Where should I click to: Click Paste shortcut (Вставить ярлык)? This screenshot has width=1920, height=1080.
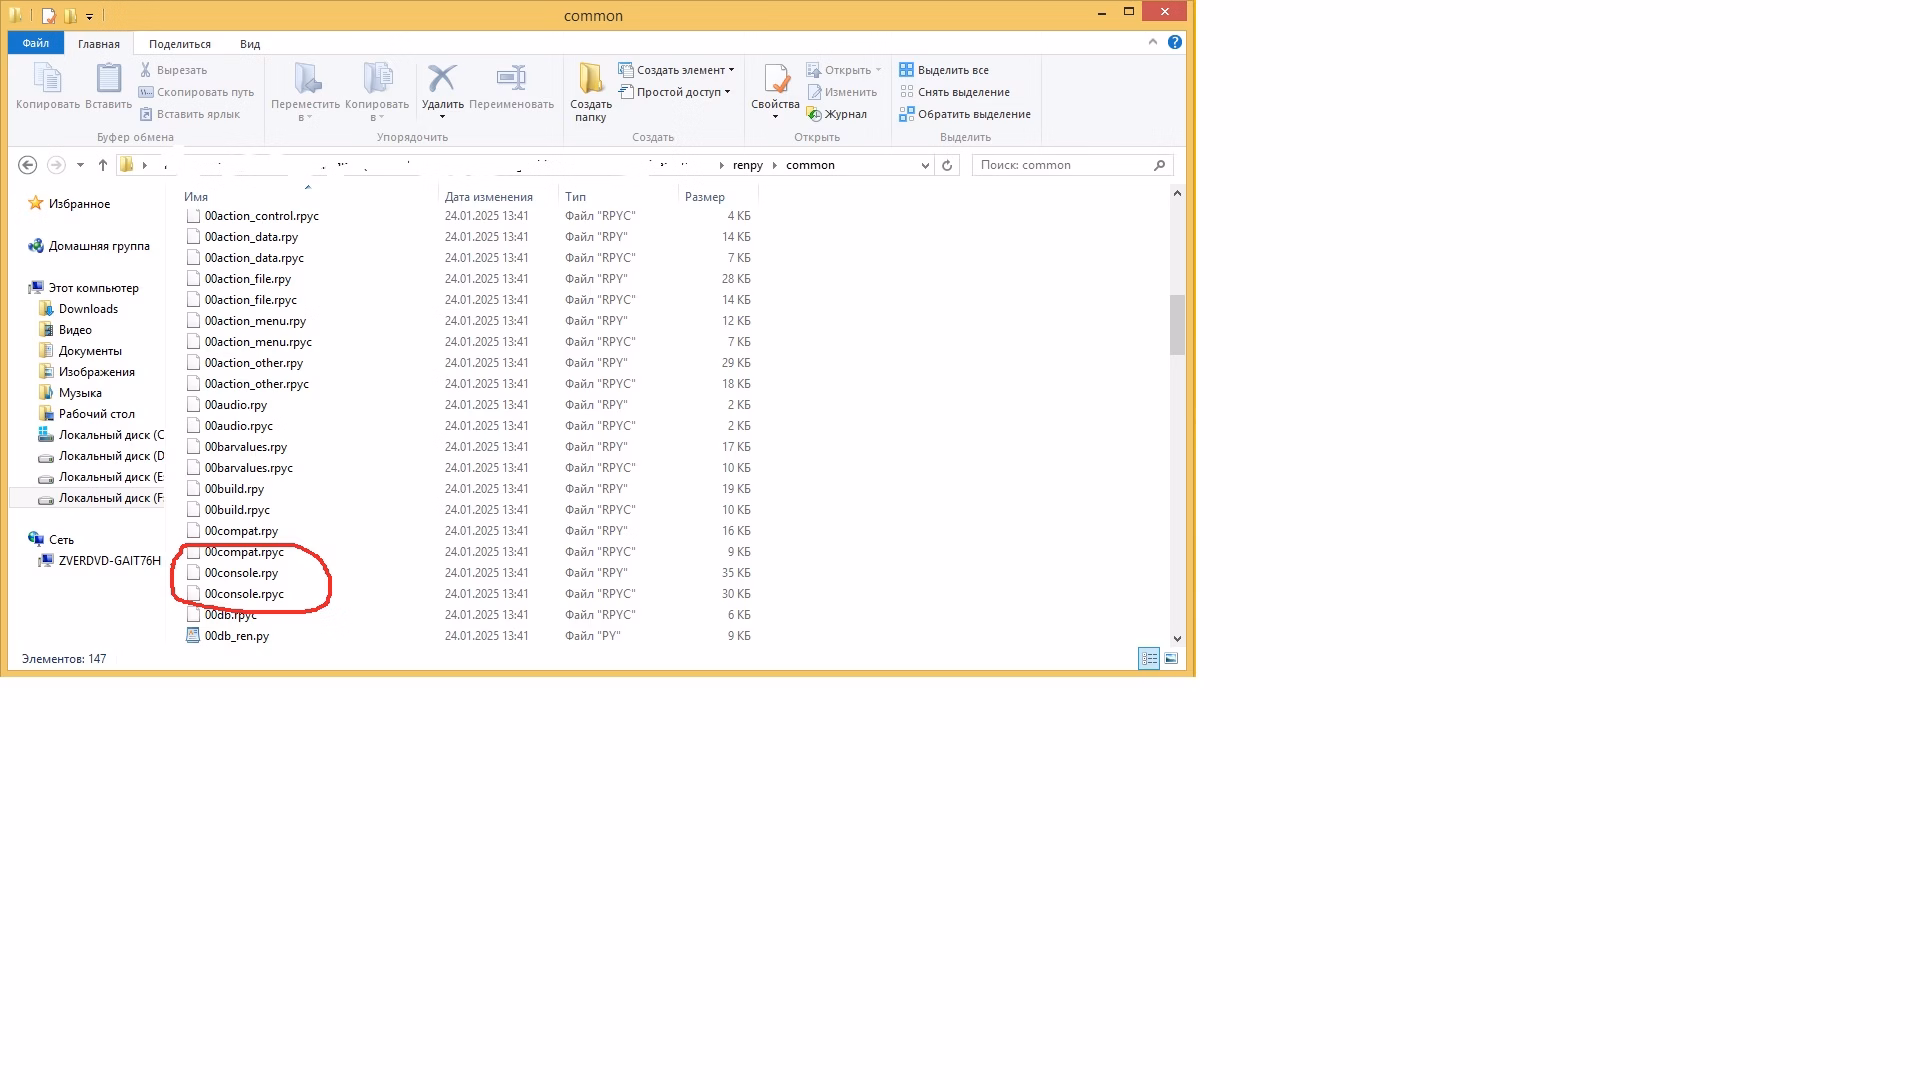pos(190,114)
